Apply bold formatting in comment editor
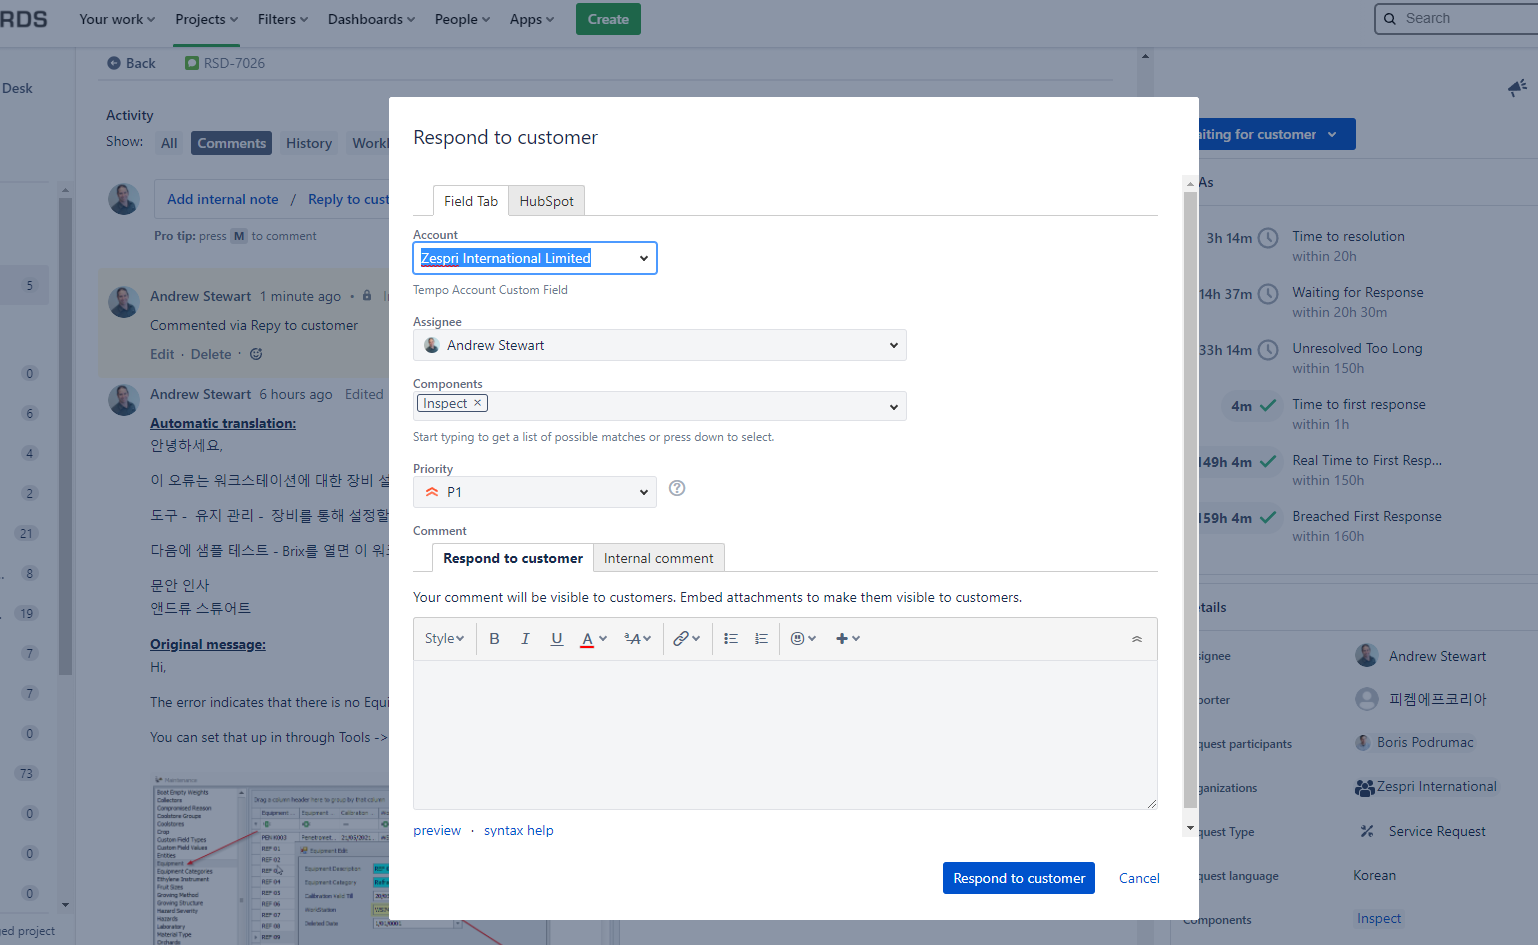The height and width of the screenshot is (945, 1538). [494, 639]
